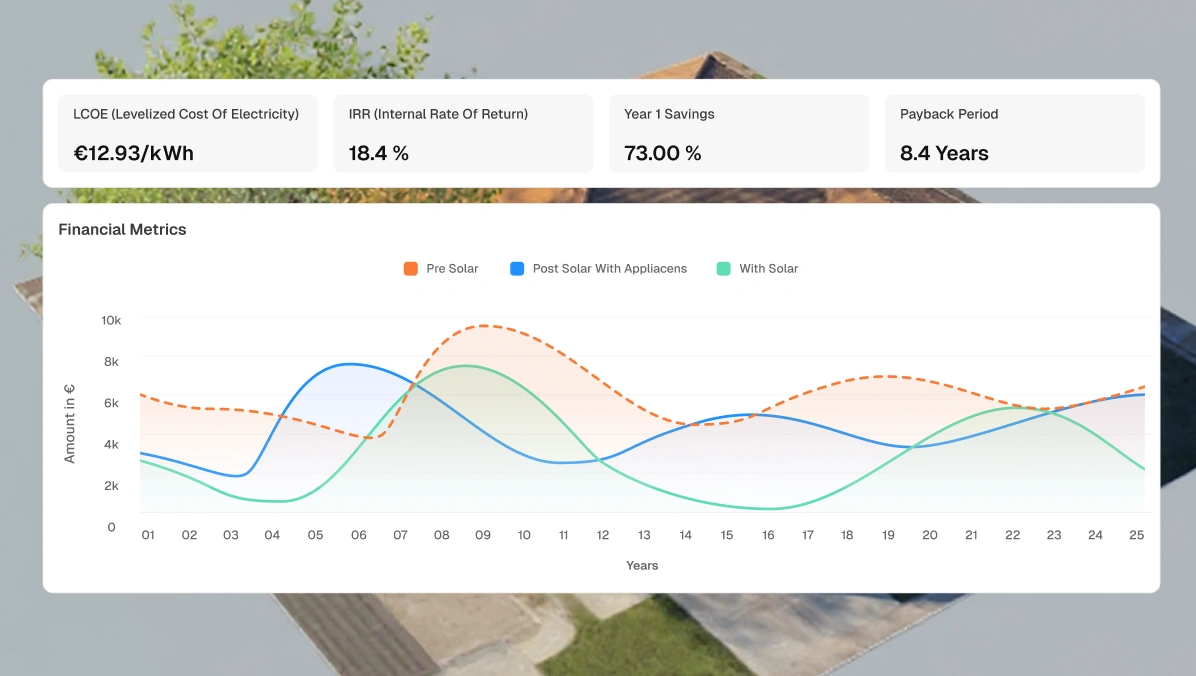This screenshot has height=676, width=1196.
Task: Click the 0 y-axis label
Action: (111, 526)
